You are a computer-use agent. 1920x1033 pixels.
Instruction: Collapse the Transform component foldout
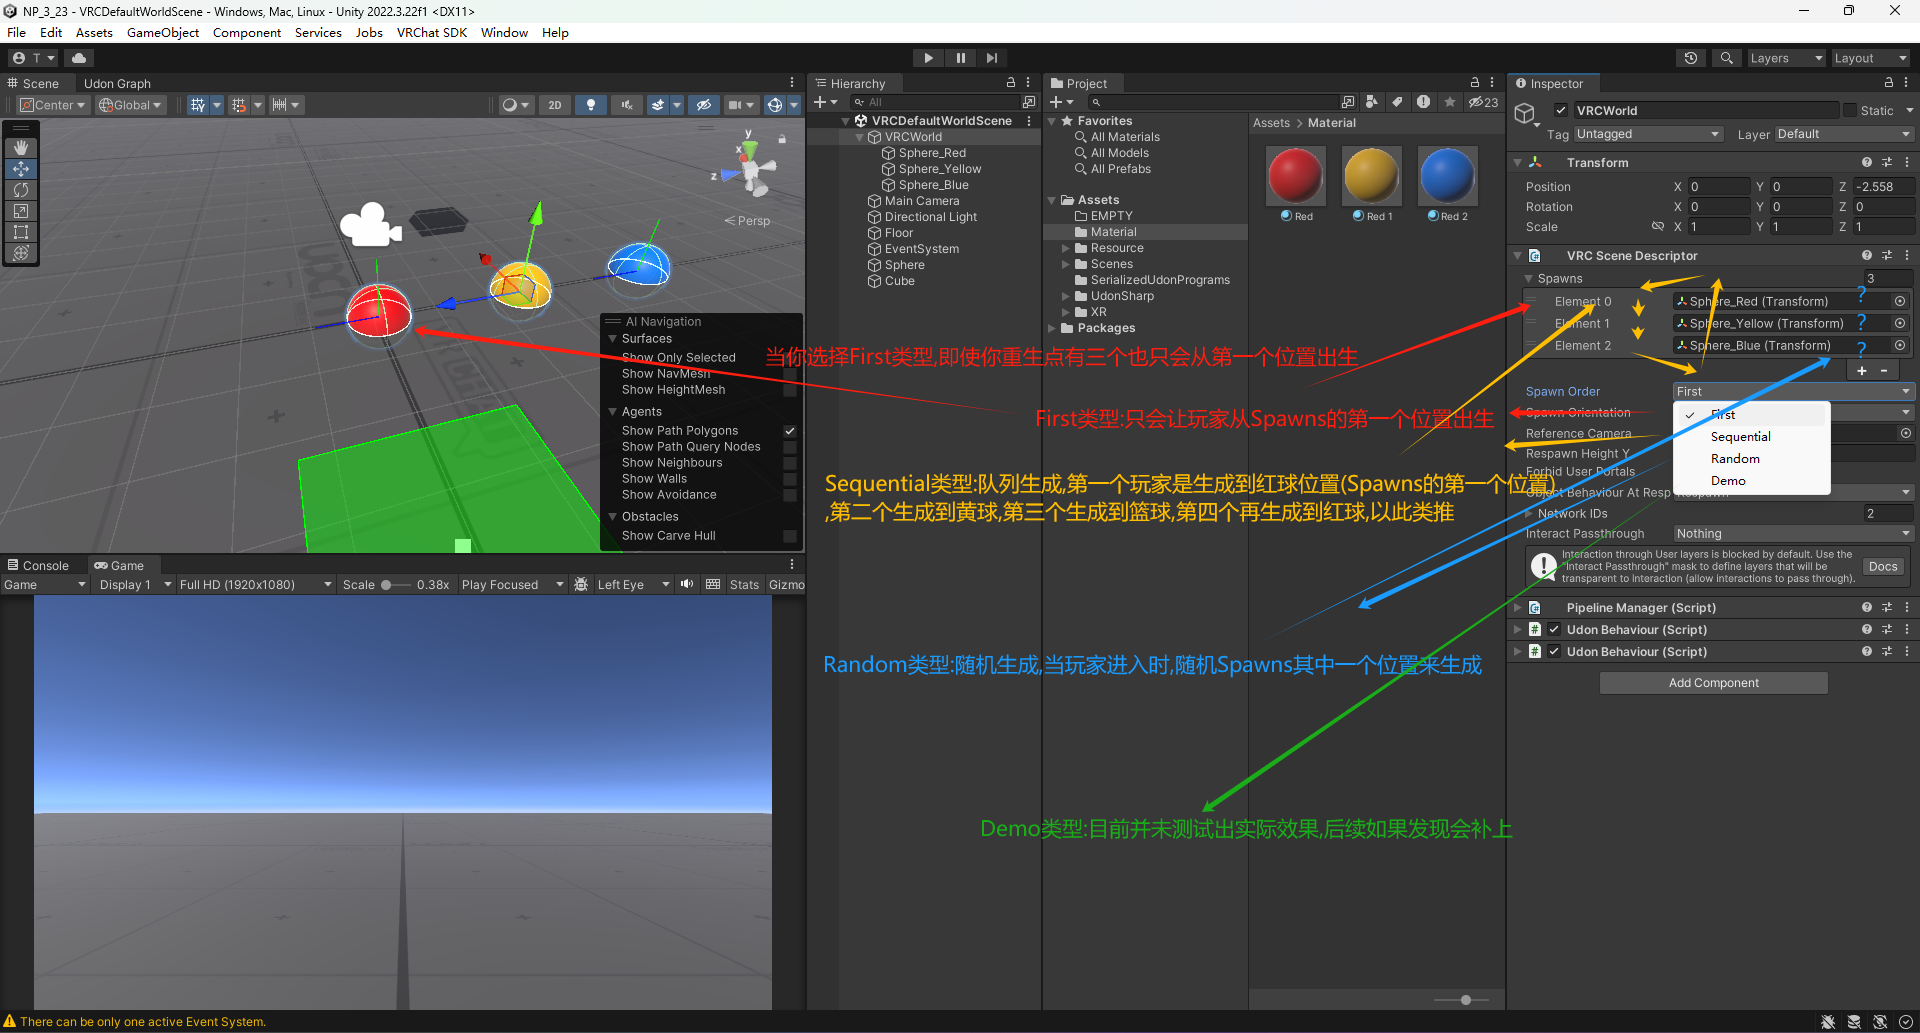pos(1517,162)
